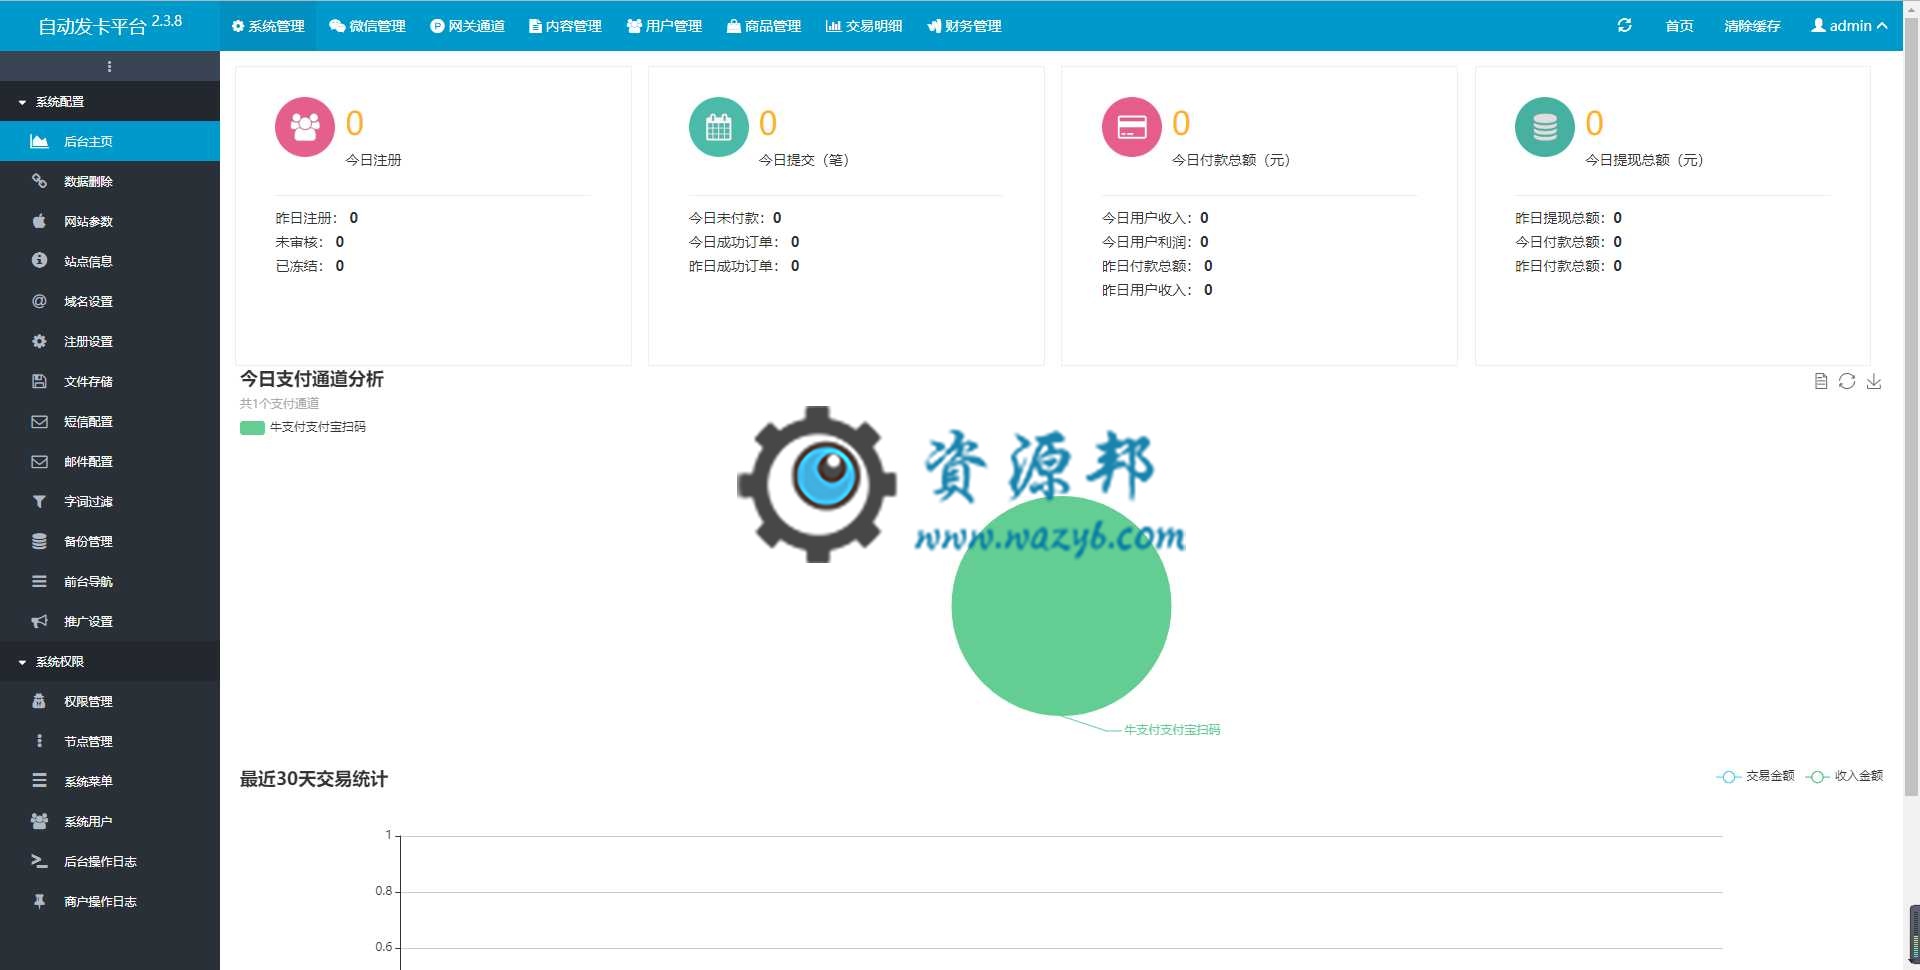Viewport: 1920px width, 970px height.
Task: Click the 系统菜单 list icon
Action: [x=39, y=781]
